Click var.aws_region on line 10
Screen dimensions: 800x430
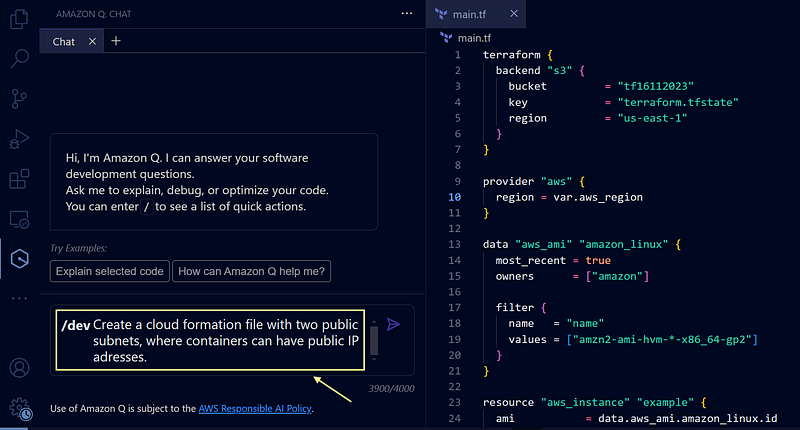[598, 197]
